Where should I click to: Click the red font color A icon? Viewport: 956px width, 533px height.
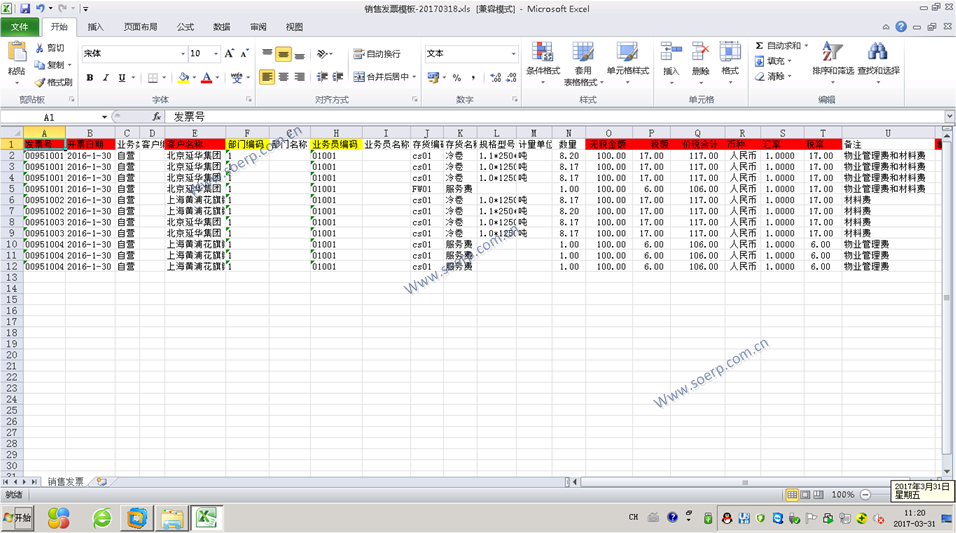coord(207,77)
